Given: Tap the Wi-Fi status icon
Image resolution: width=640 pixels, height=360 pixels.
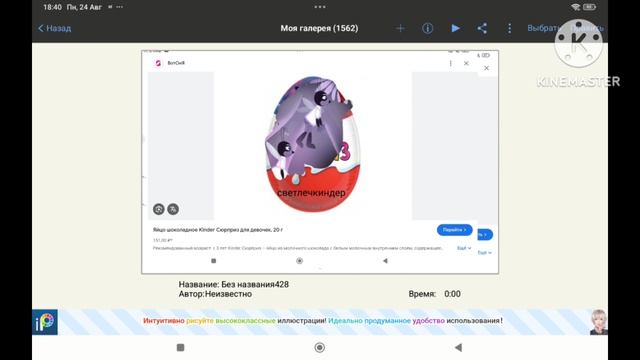Looking at the screenshot, I should 576,7.
